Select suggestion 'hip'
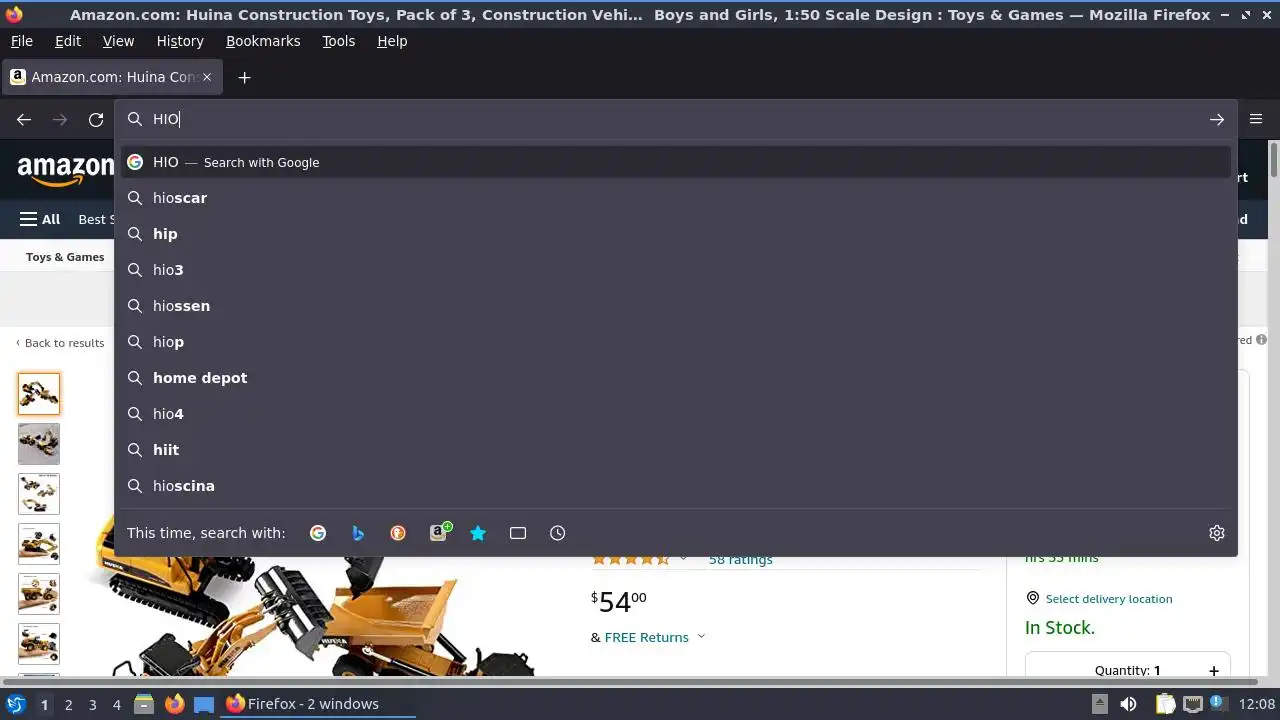 (x=676, y=234)
